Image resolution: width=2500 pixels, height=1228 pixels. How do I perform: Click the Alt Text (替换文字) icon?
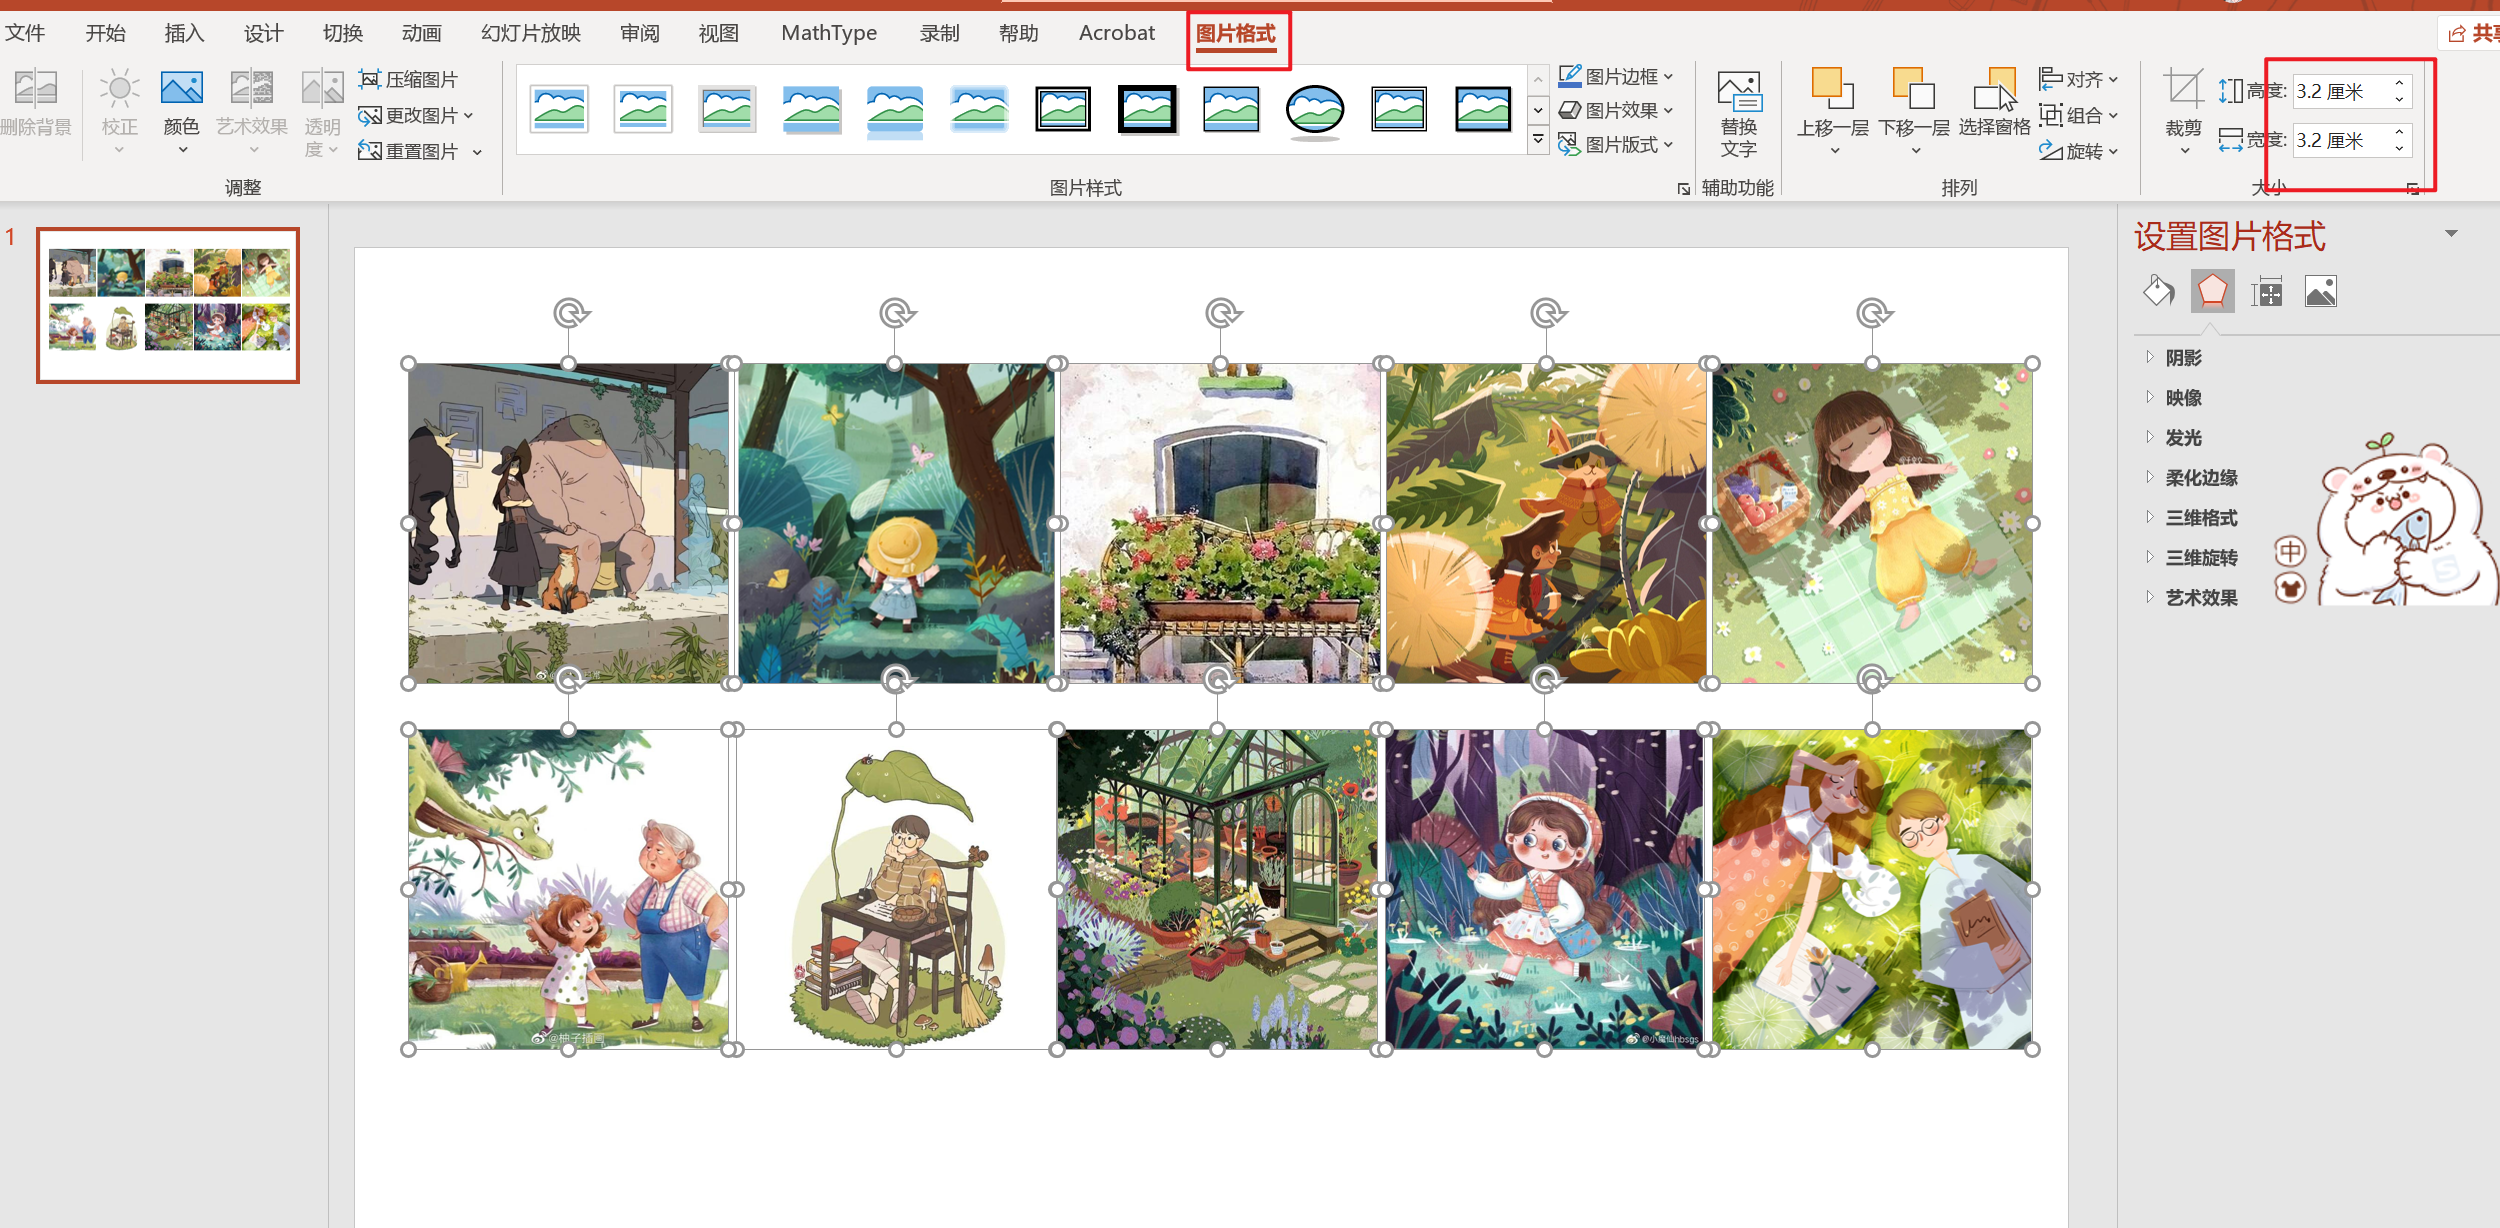1738,92
